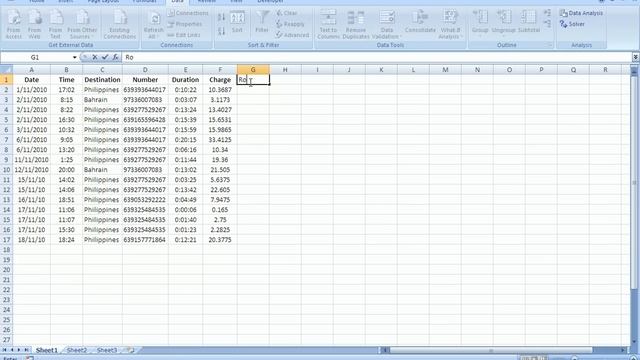Viewport: 640px width, 360px height.
Task: Click the first sheet navigation arrow
Action: coord(4,350)
